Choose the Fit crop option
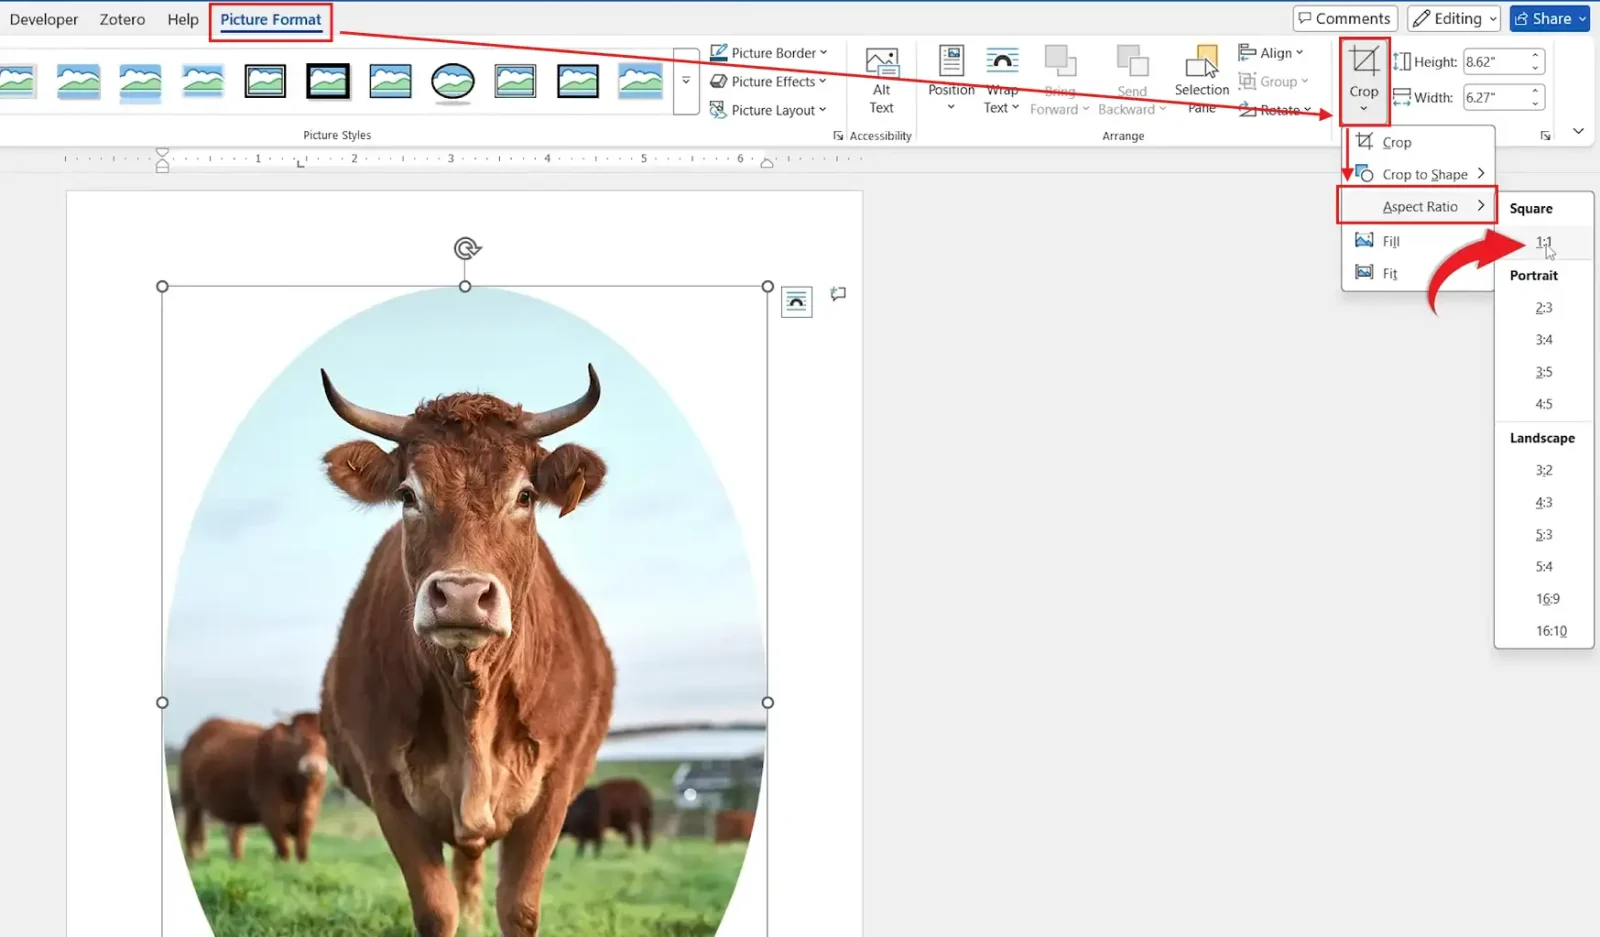The image size is (1600, 937). [1418, 273]
